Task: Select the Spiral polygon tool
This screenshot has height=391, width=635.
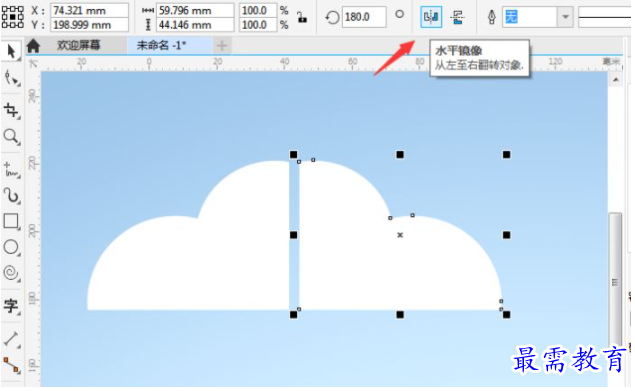Action: pos(11,272)
